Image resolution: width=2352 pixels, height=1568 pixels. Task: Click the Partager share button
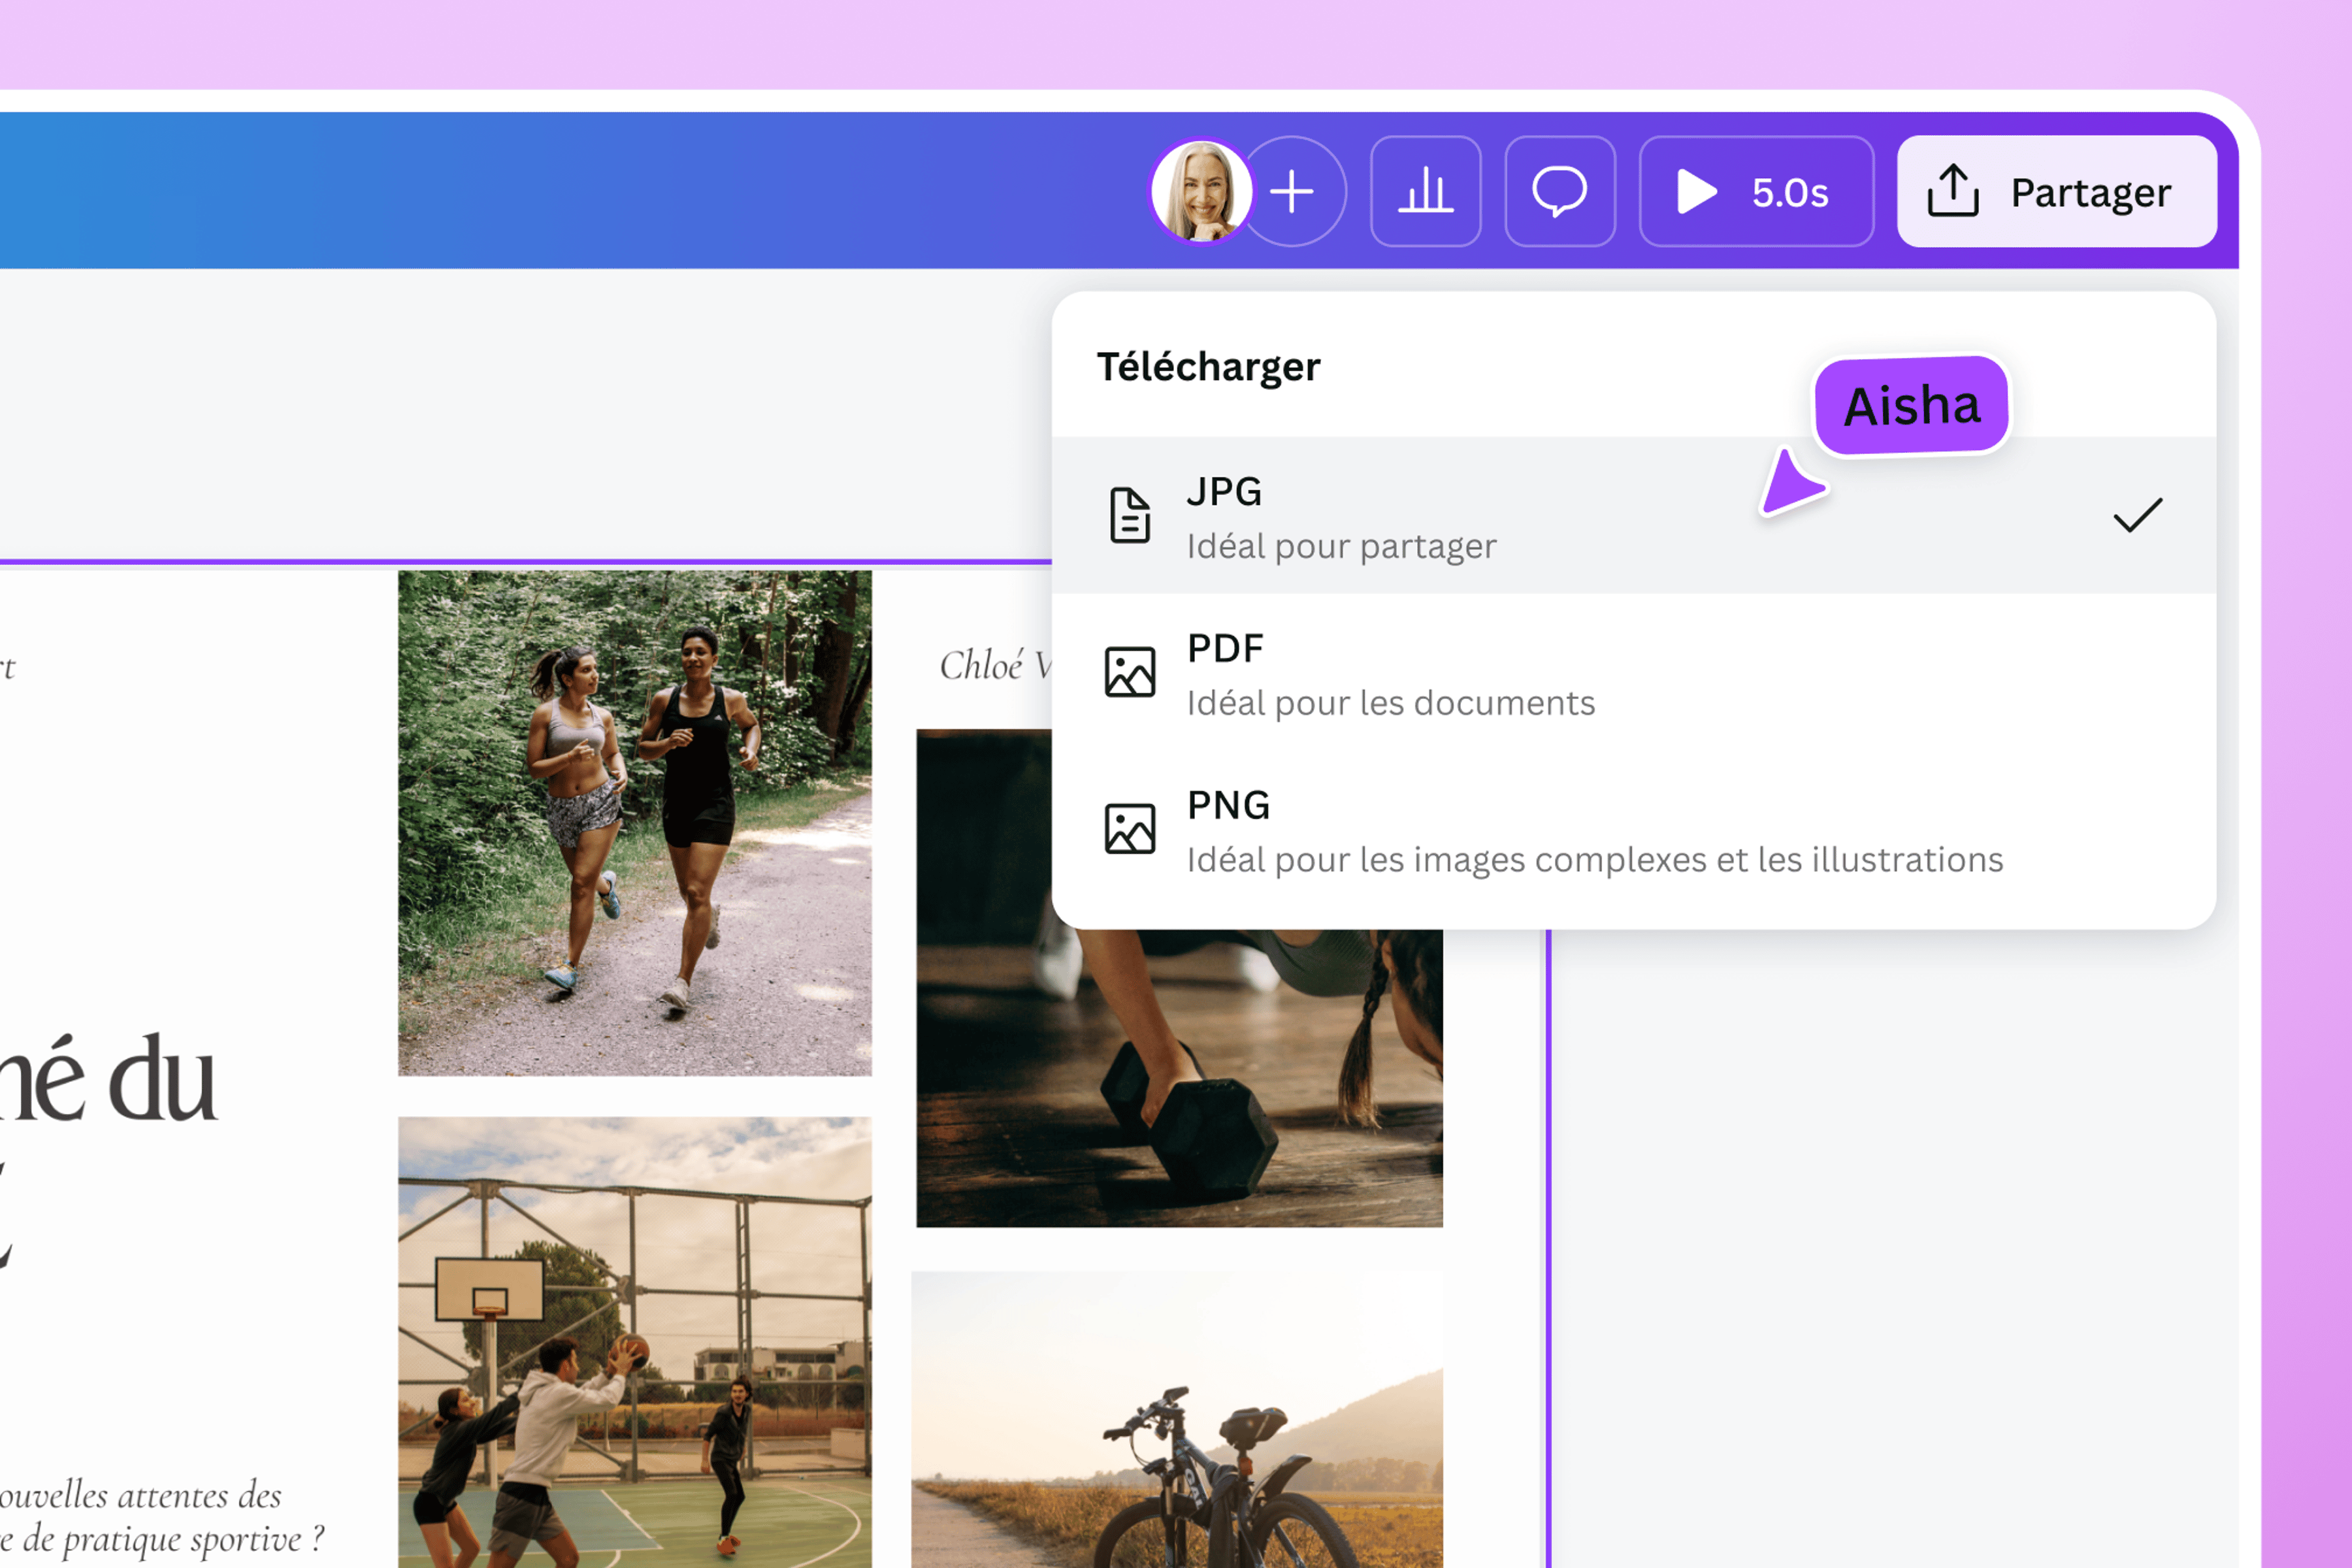pyautogui.click(x=2056, y=191)
